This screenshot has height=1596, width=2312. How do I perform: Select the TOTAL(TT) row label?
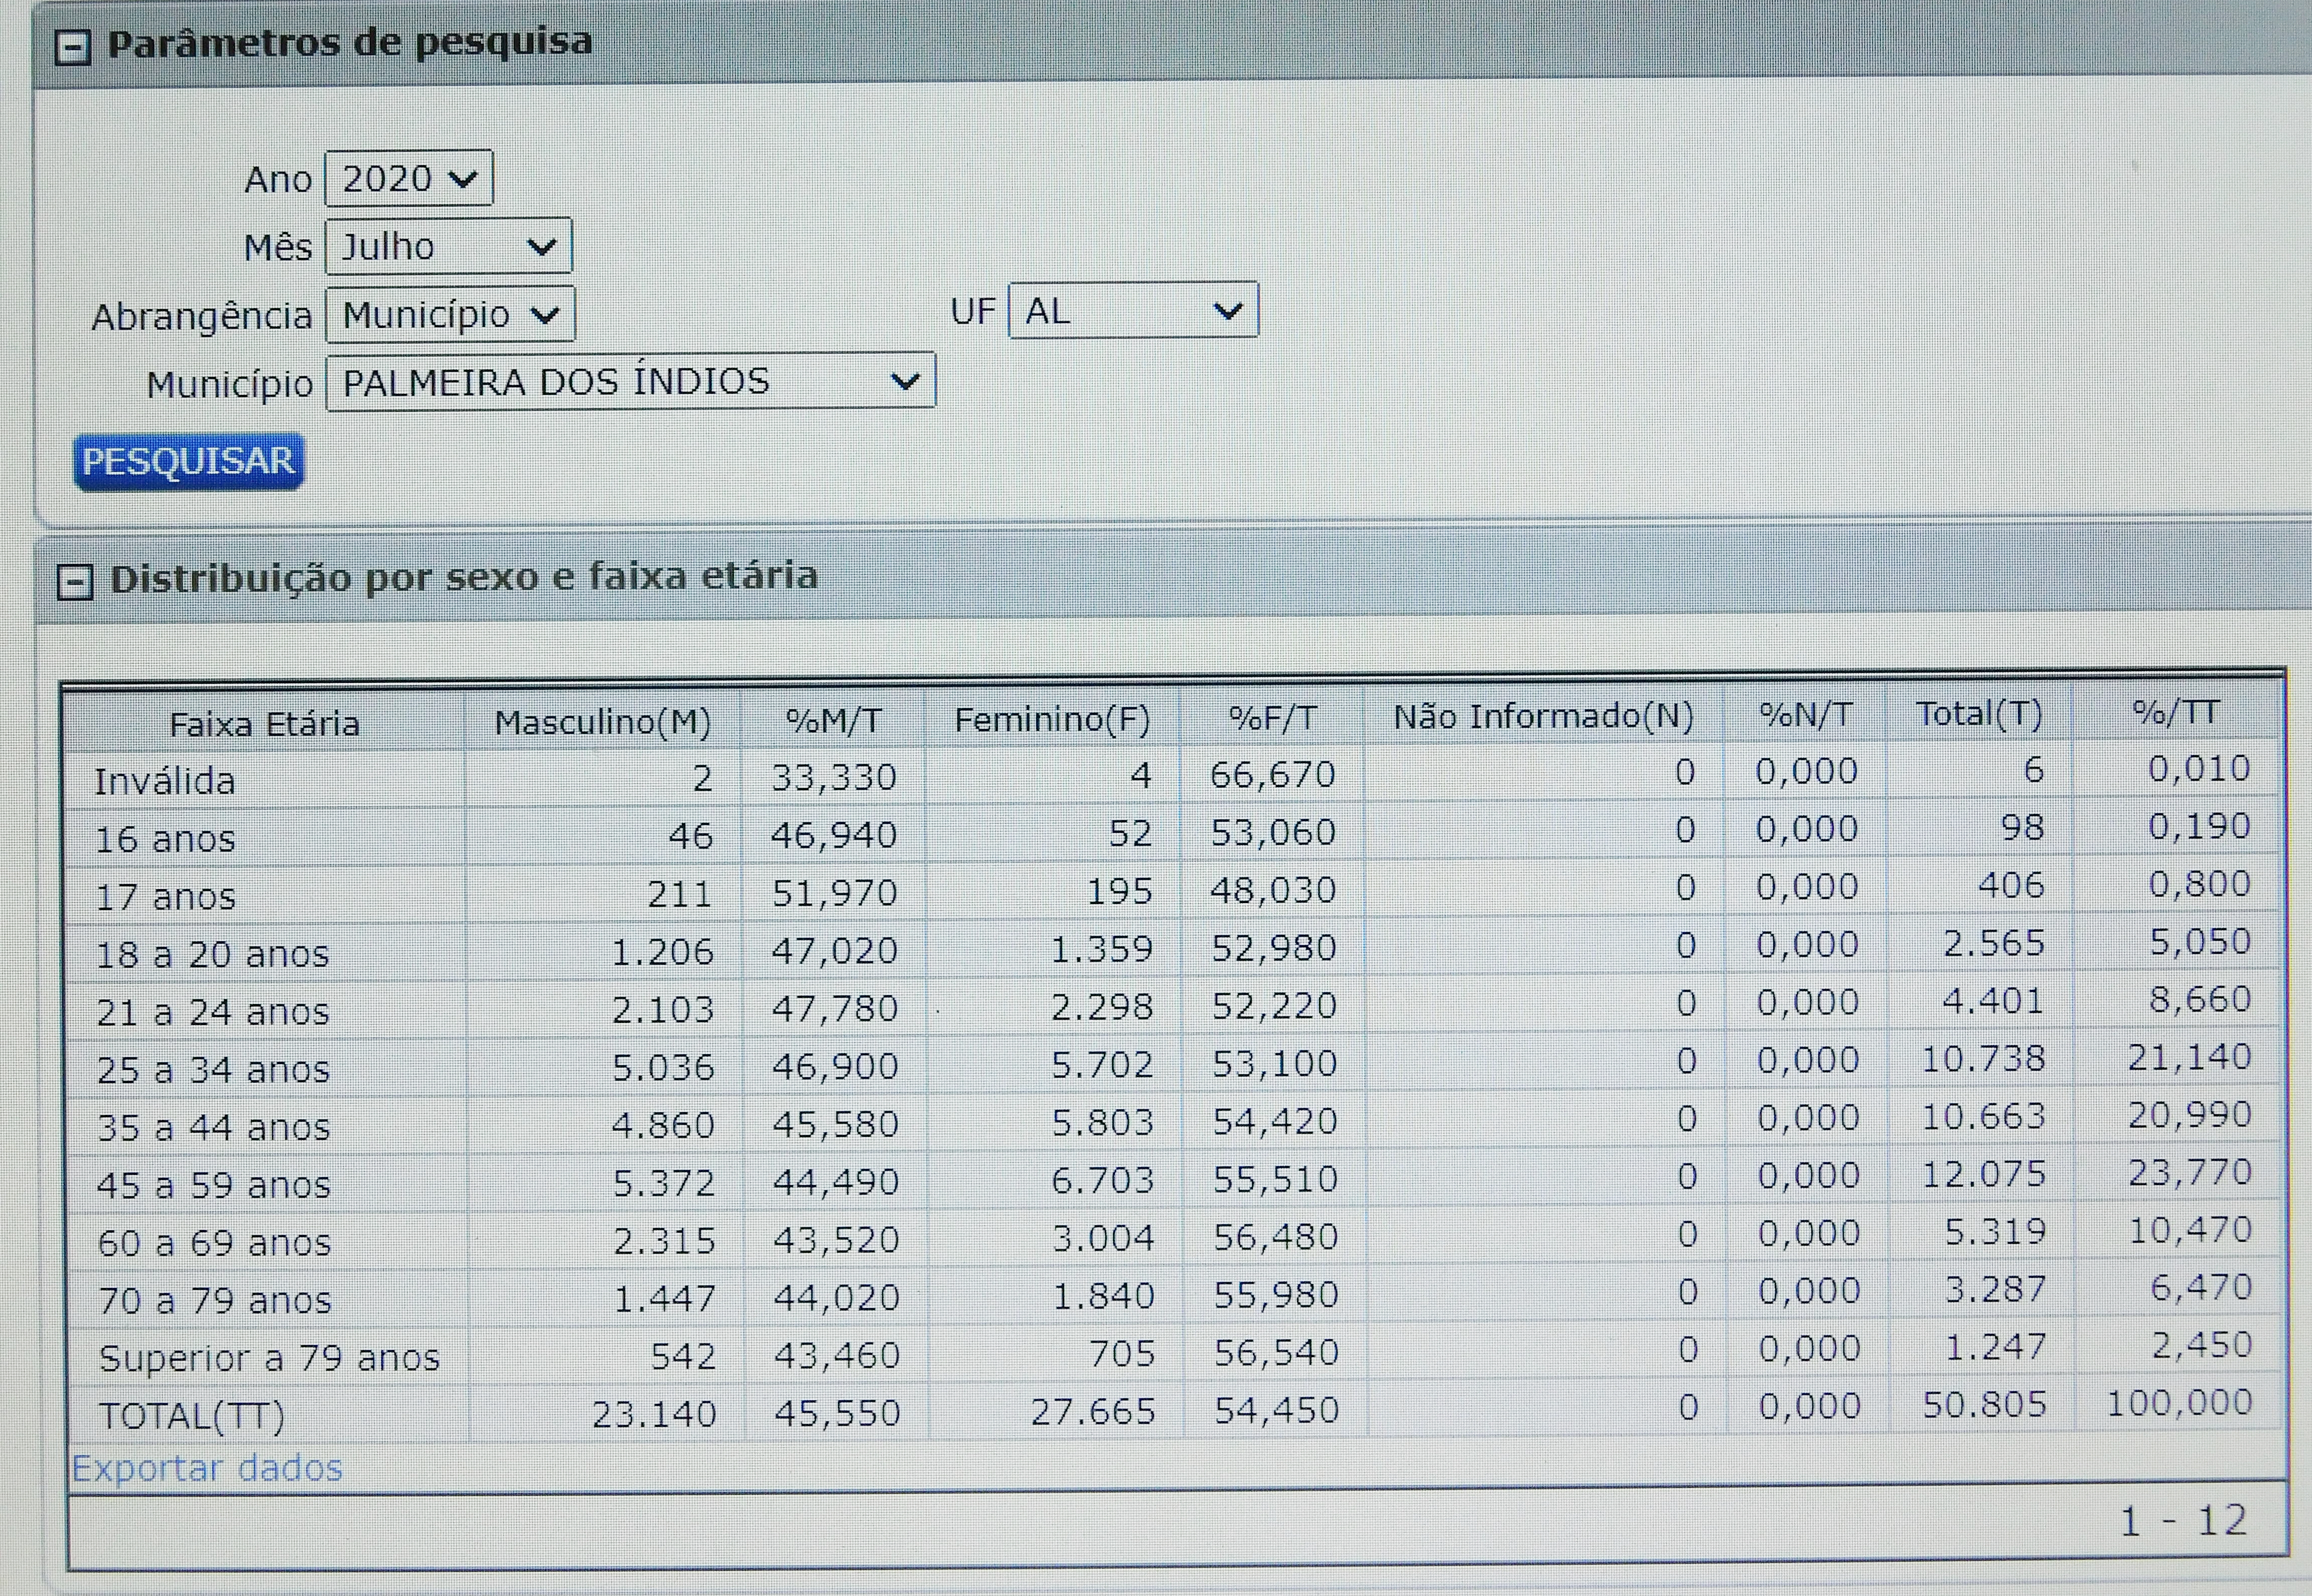[192, 1417]
